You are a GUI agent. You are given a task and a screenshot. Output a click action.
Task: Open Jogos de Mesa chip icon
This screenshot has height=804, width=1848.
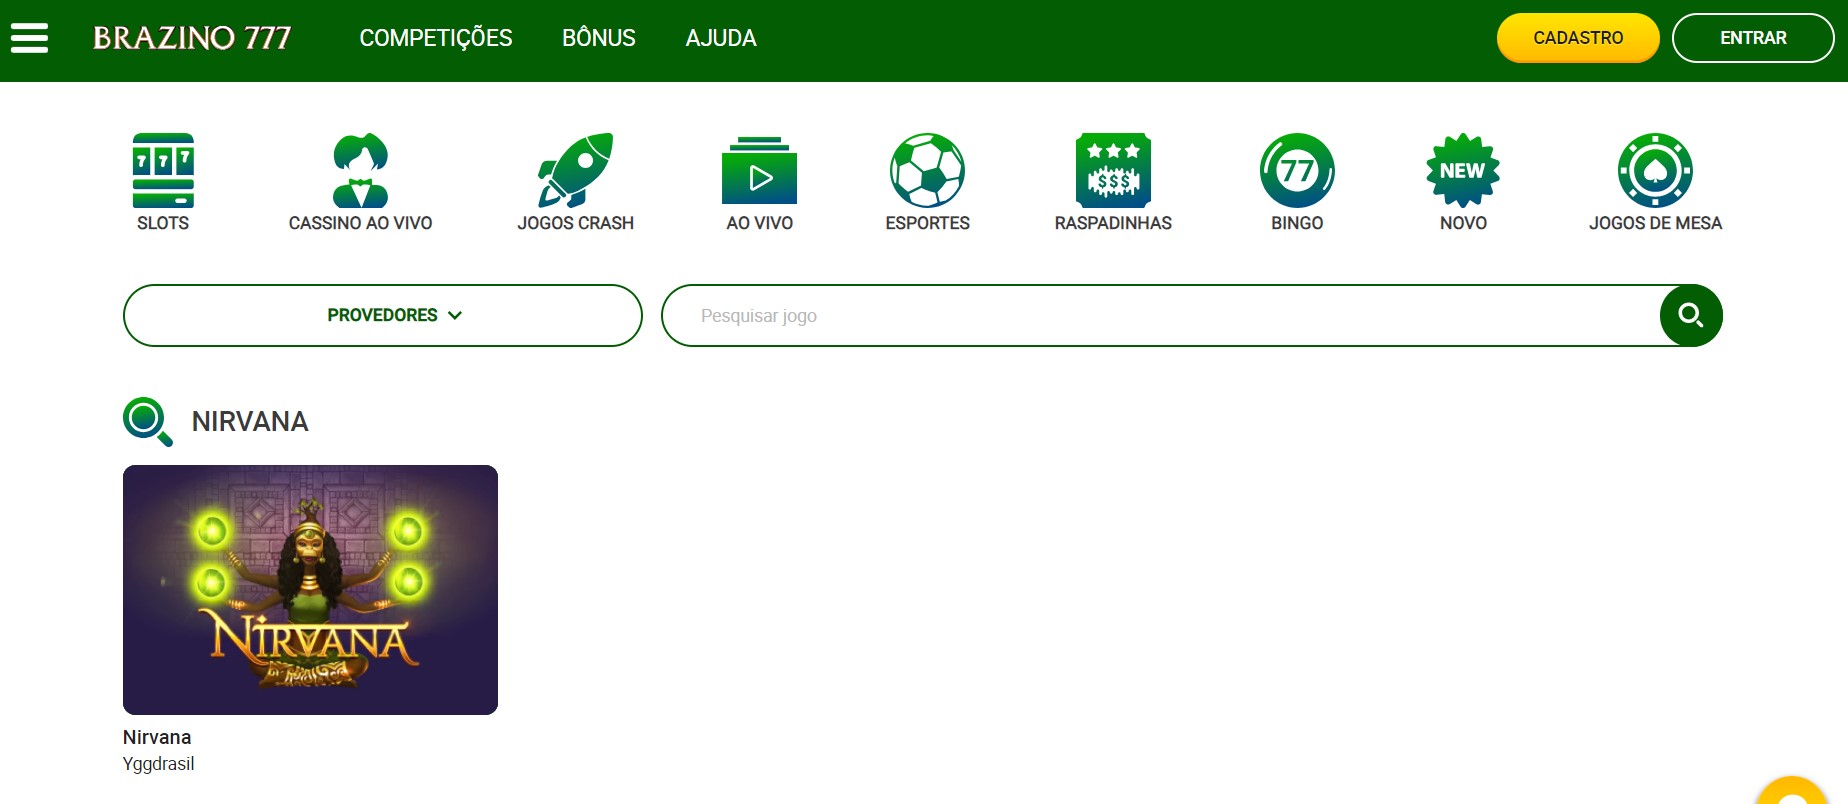(1655, 170)
